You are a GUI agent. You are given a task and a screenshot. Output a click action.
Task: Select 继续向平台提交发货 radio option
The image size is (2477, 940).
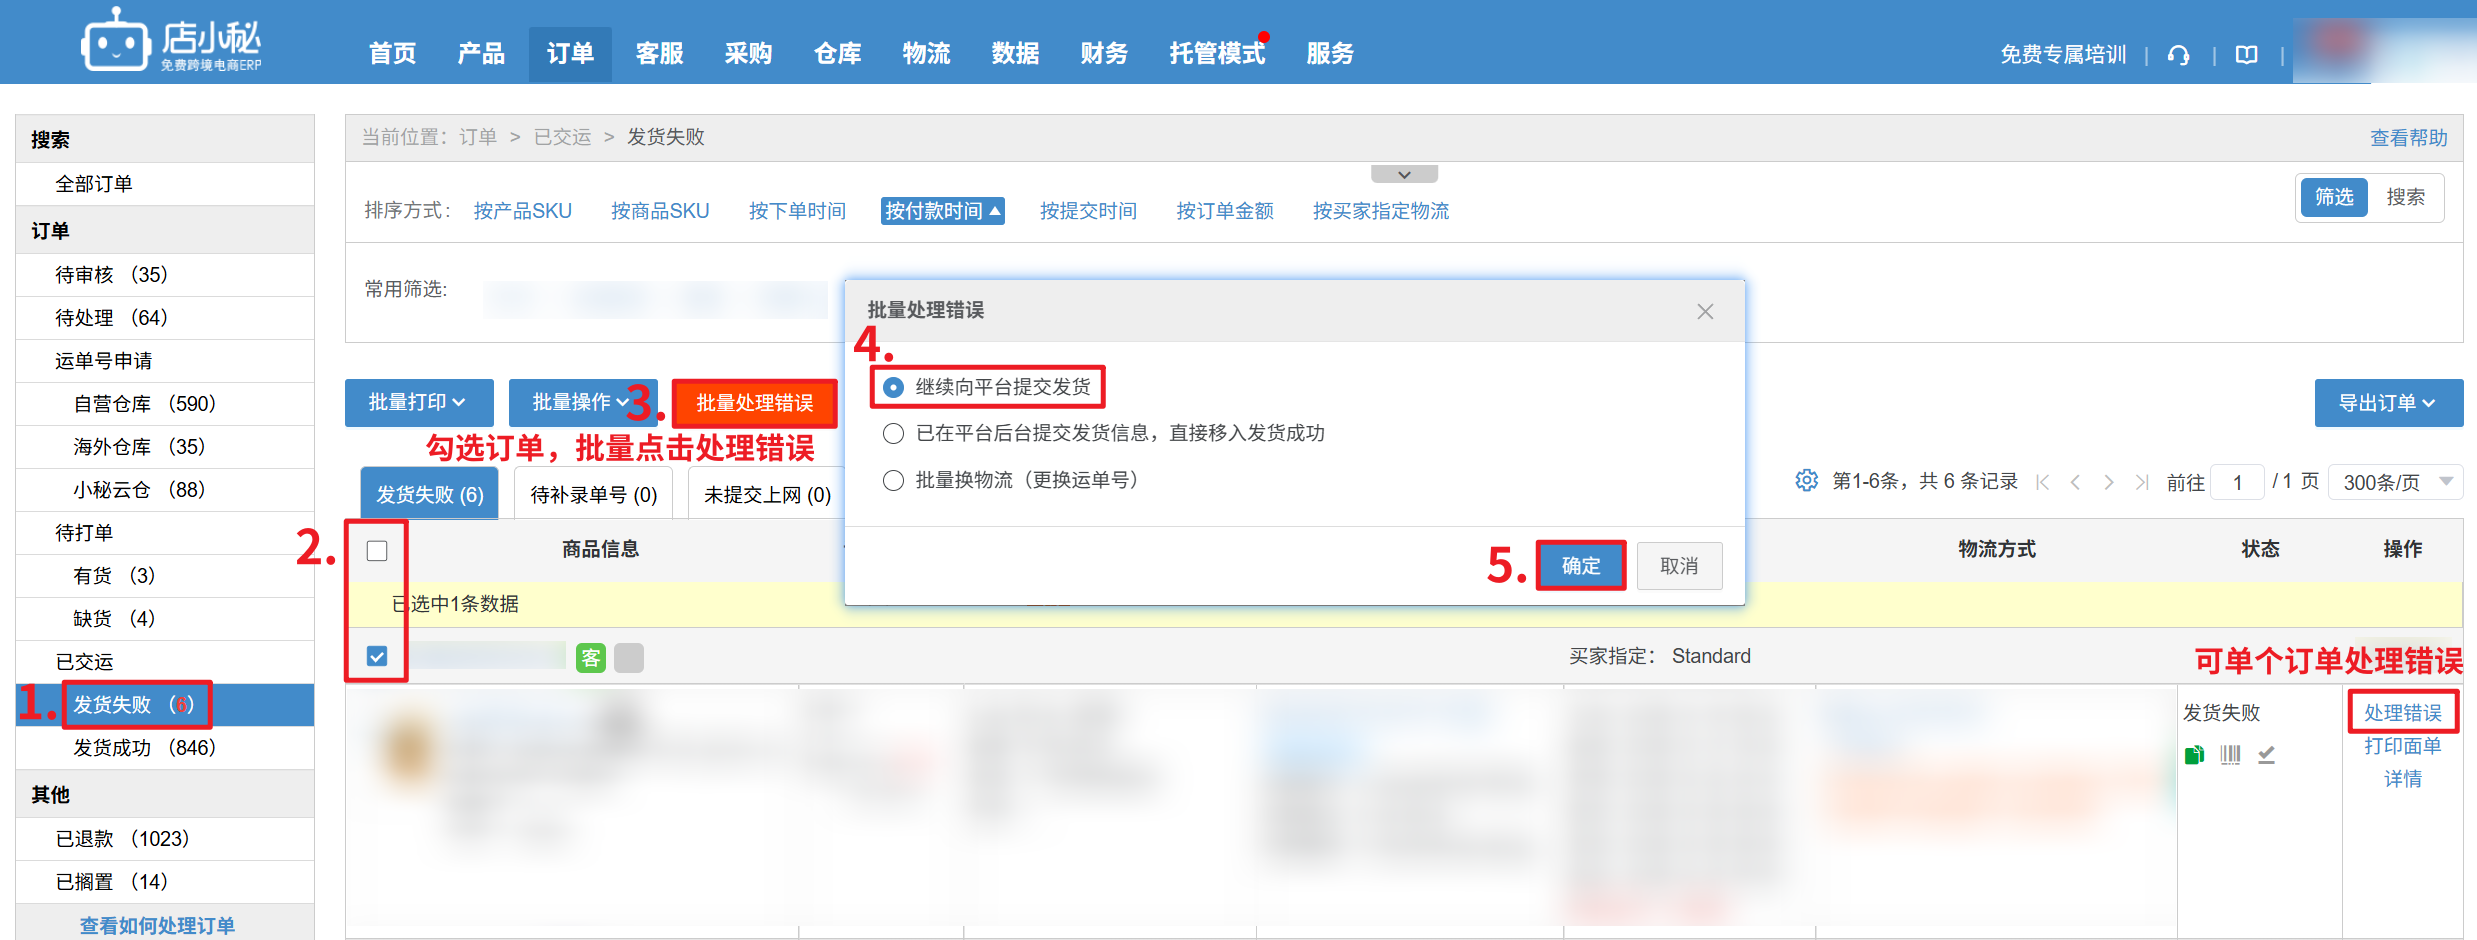[893, 387]
